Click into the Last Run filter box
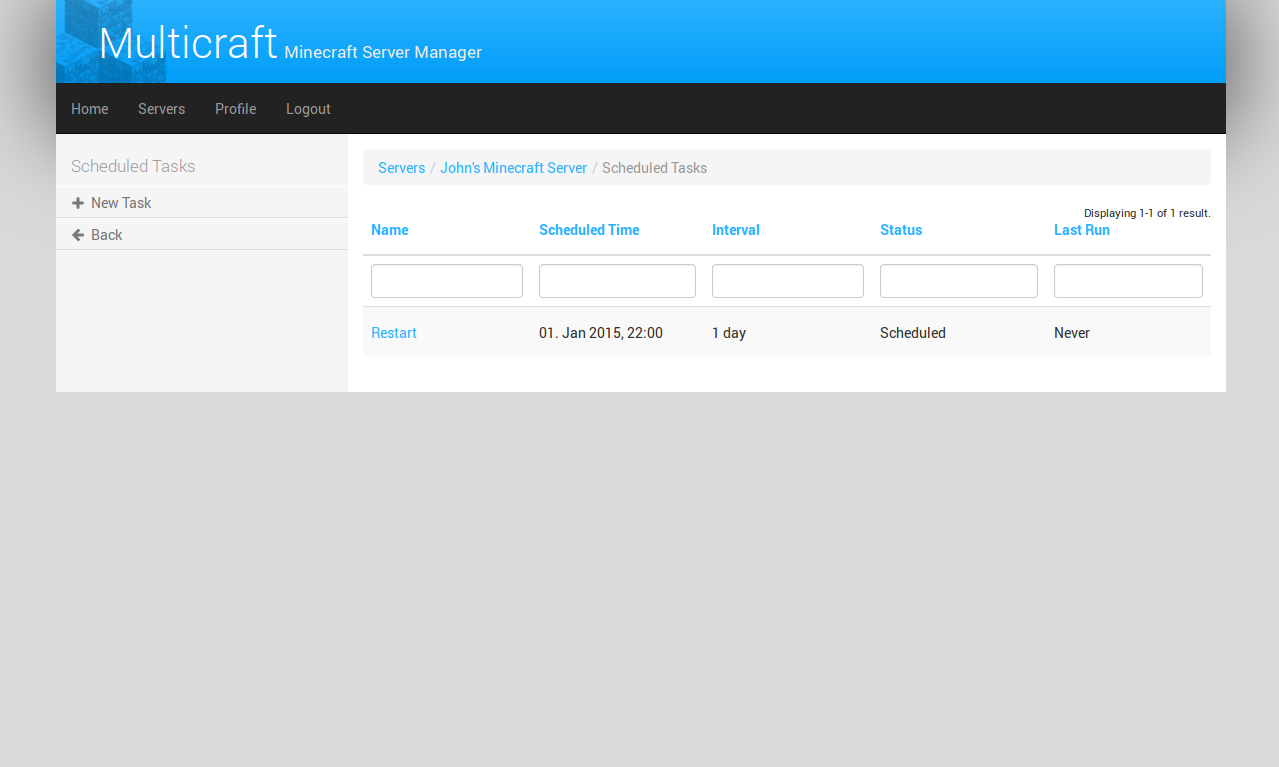Screen dimensions: 1279x767 1127,281
